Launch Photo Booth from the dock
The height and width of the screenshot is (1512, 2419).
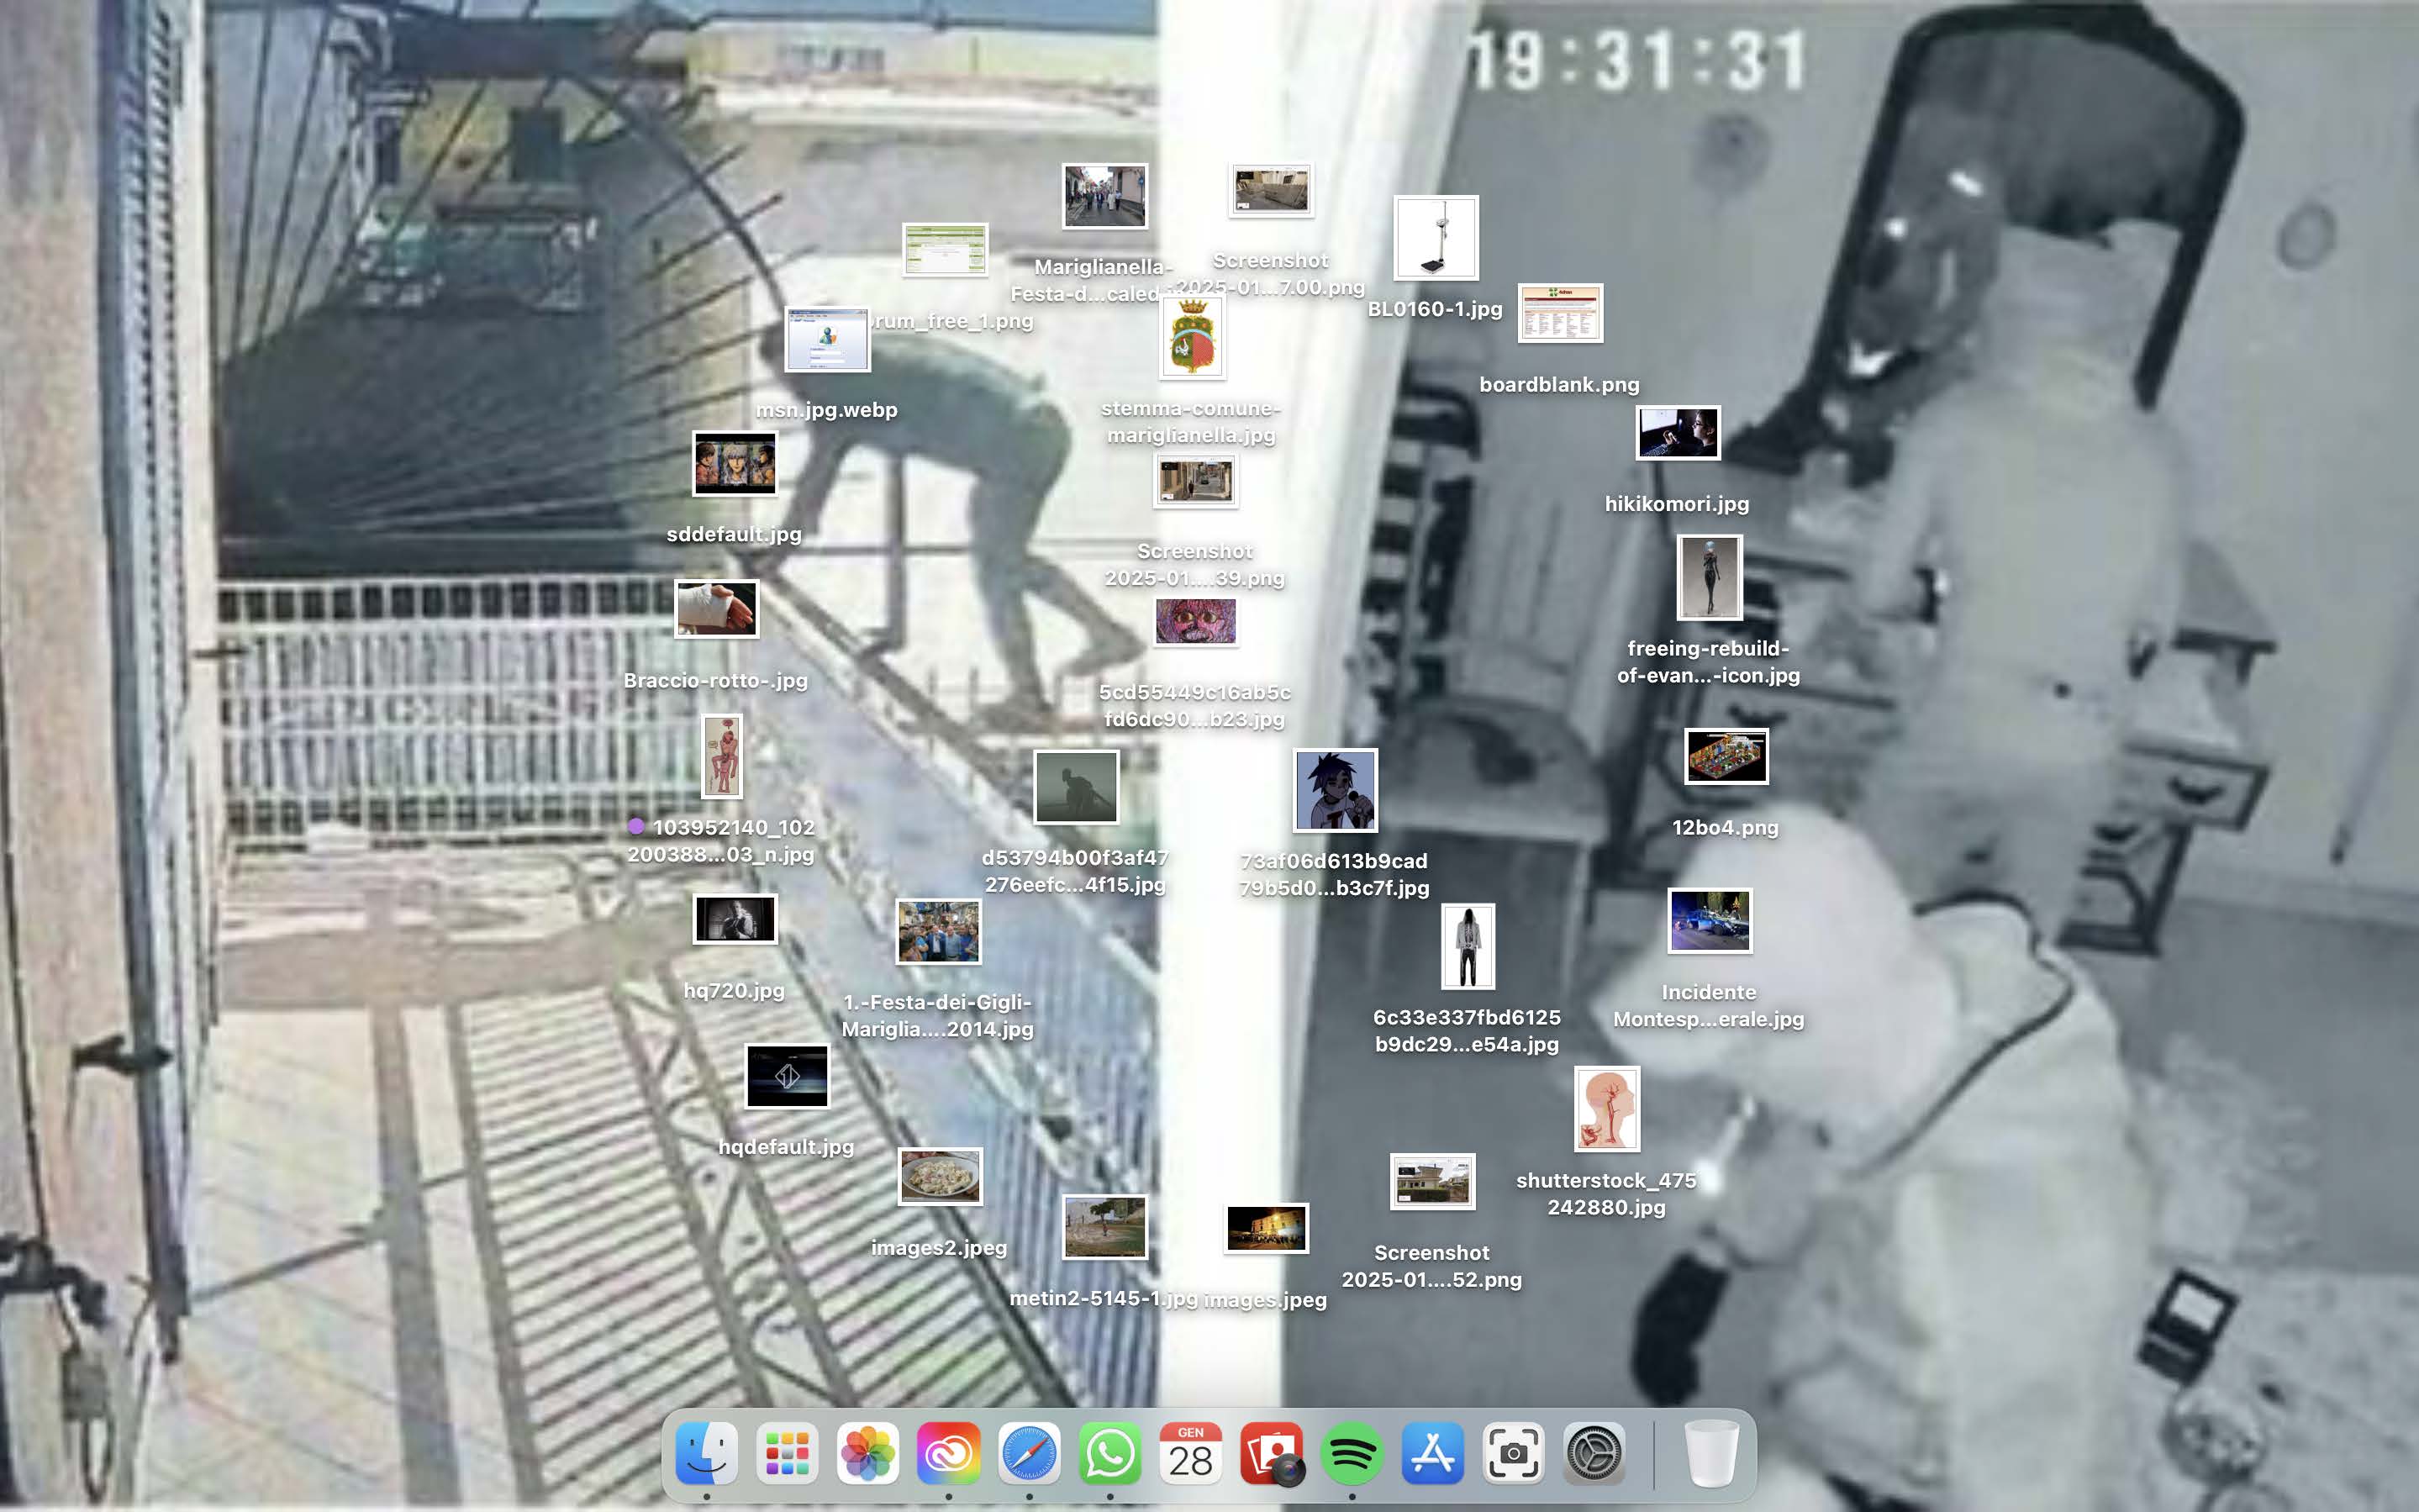tap(1271, 1453)
